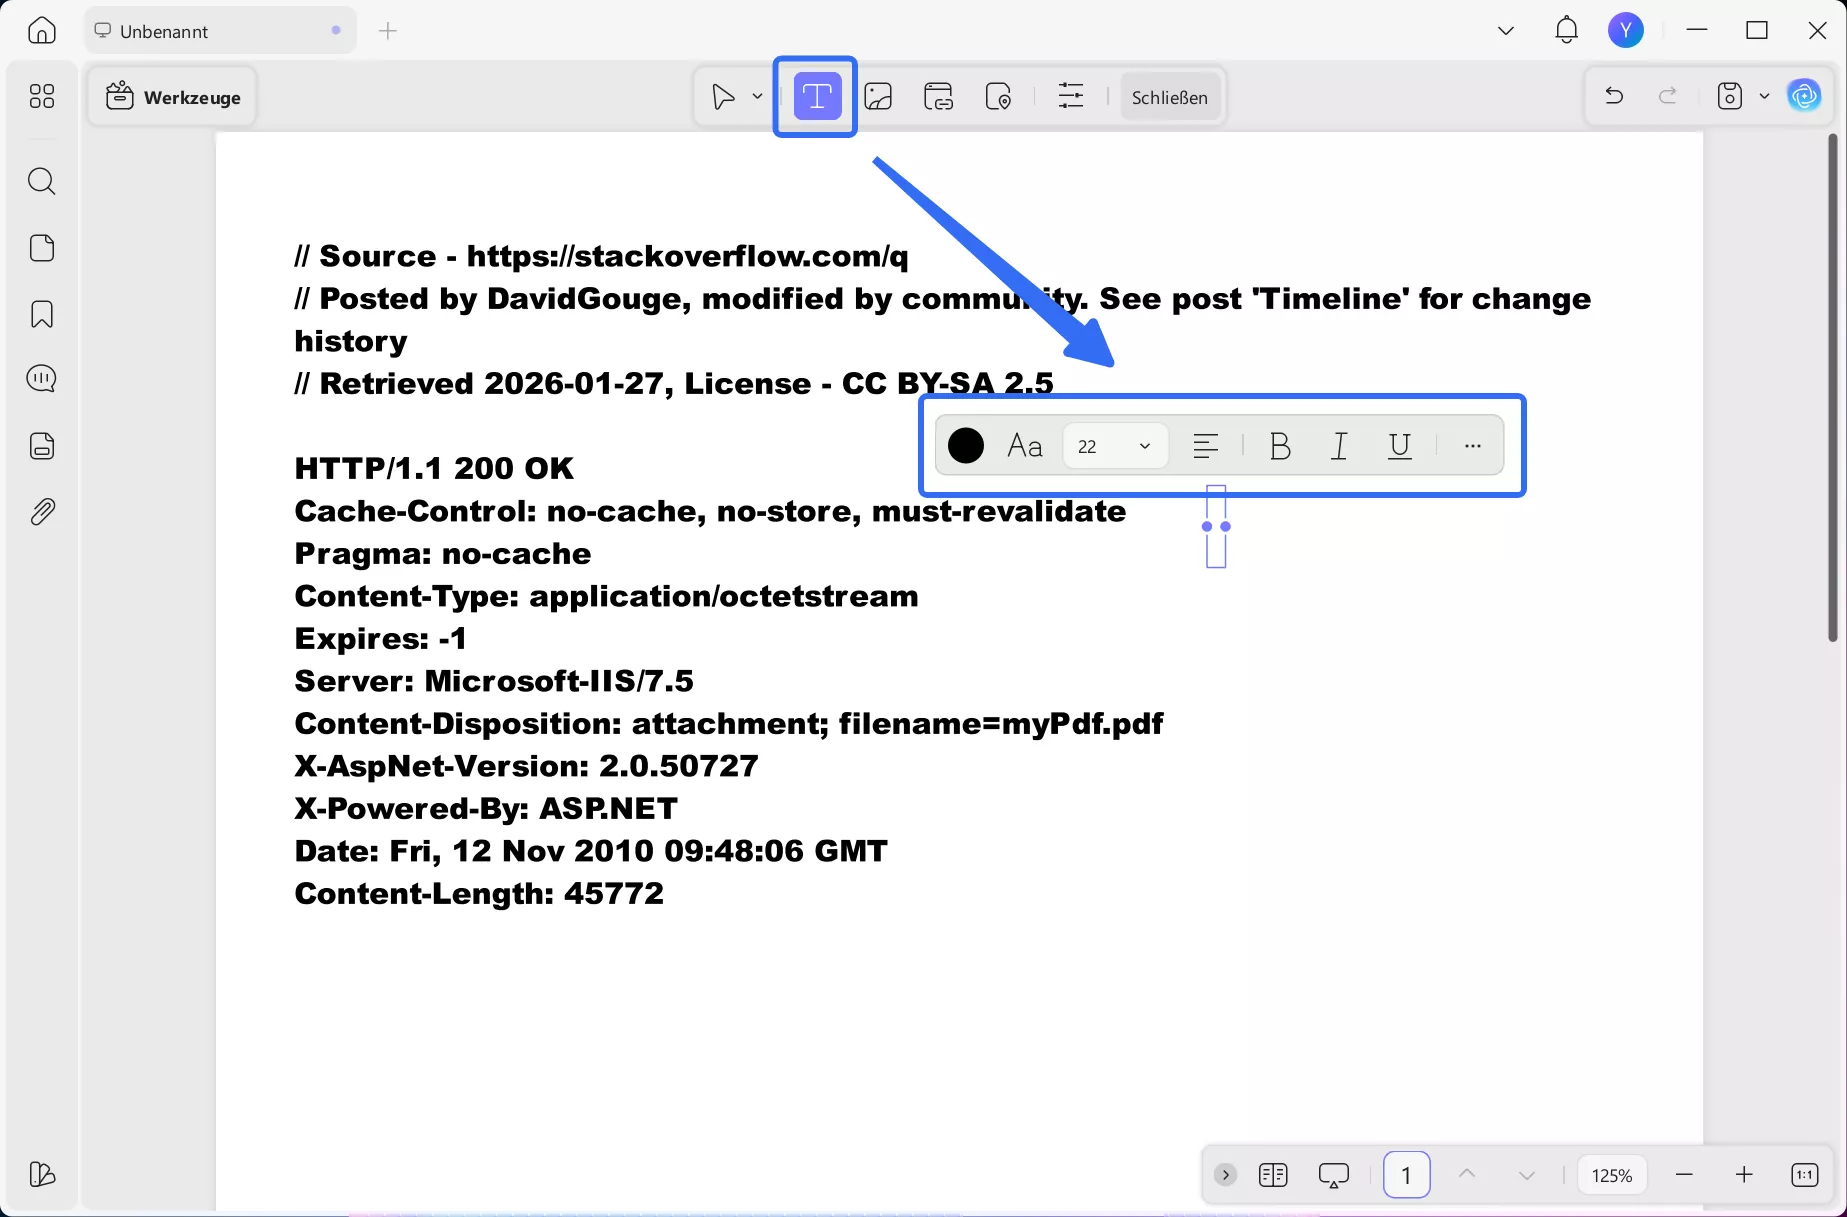Click the Schließen button

click(x=1170, y=97)
